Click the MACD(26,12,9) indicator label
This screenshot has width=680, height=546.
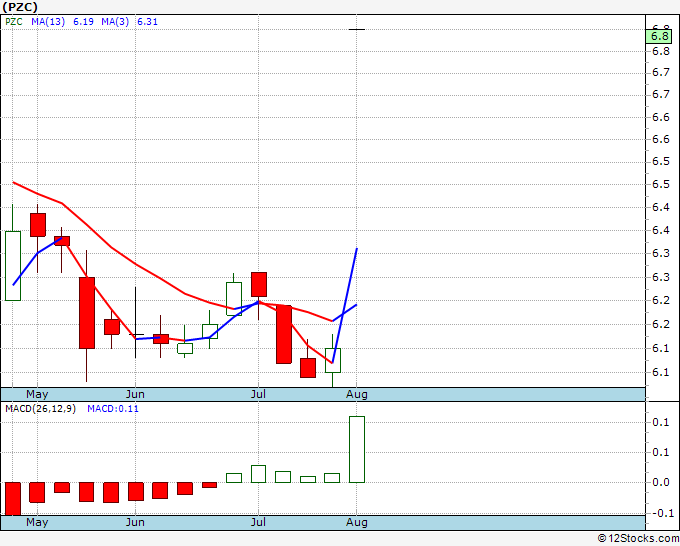[x=40, y=409]
